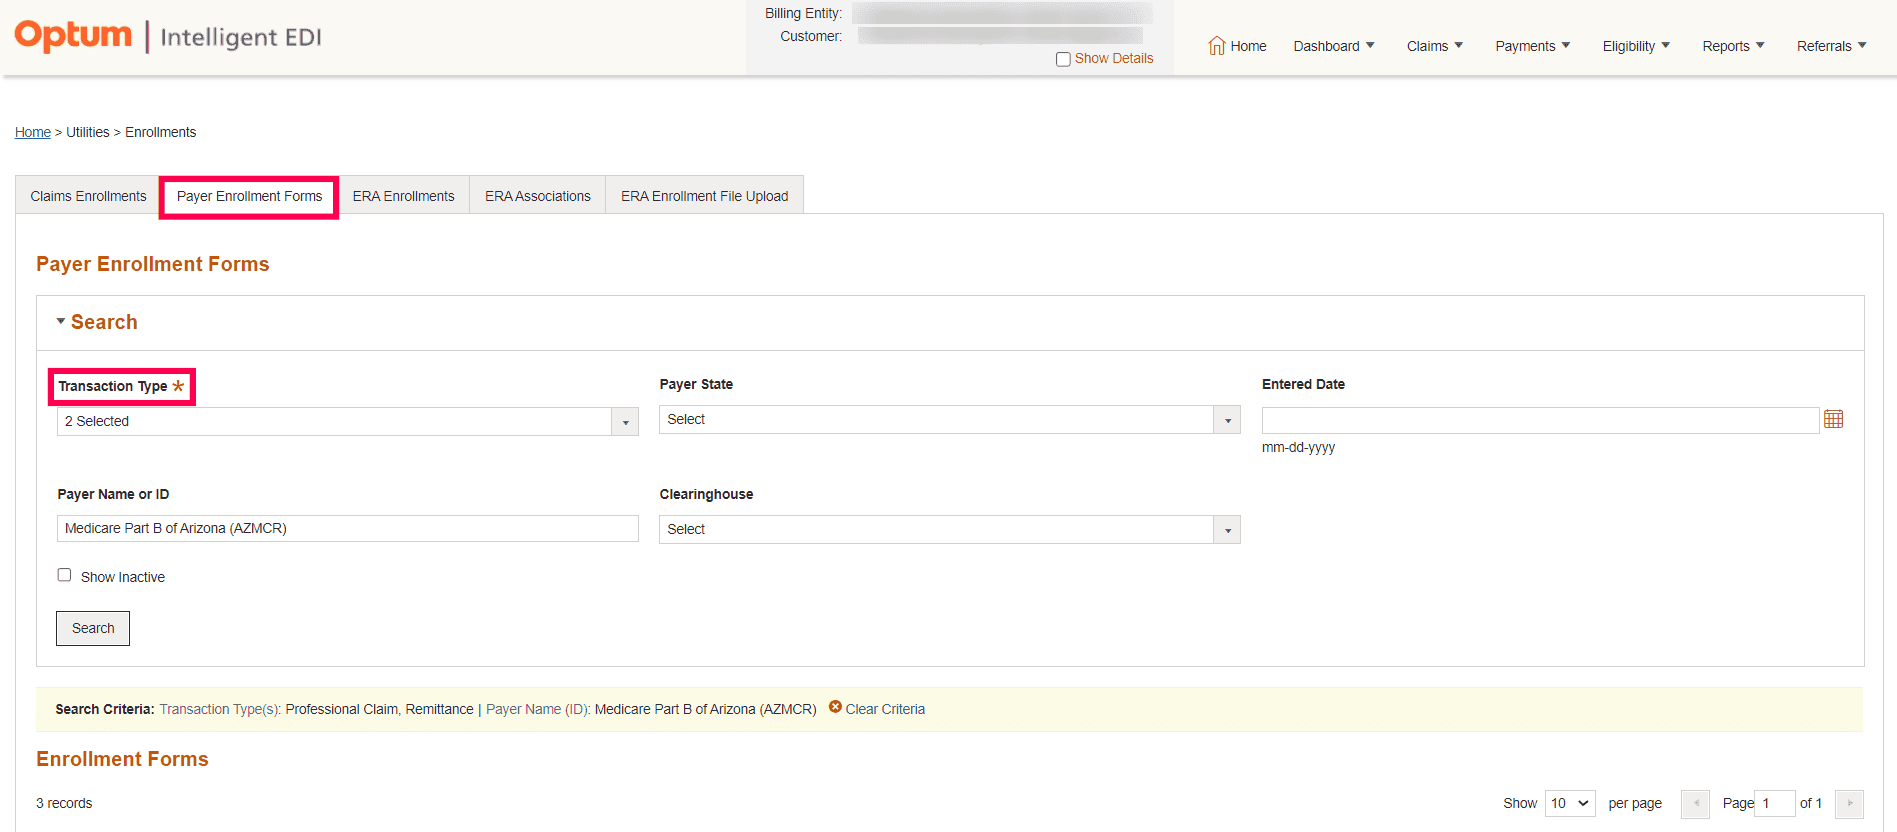The width and height of the screenshot is (1897, 832).
Task: Switch to the Claims Enrollments tab
Action: [x=88, y=196]
